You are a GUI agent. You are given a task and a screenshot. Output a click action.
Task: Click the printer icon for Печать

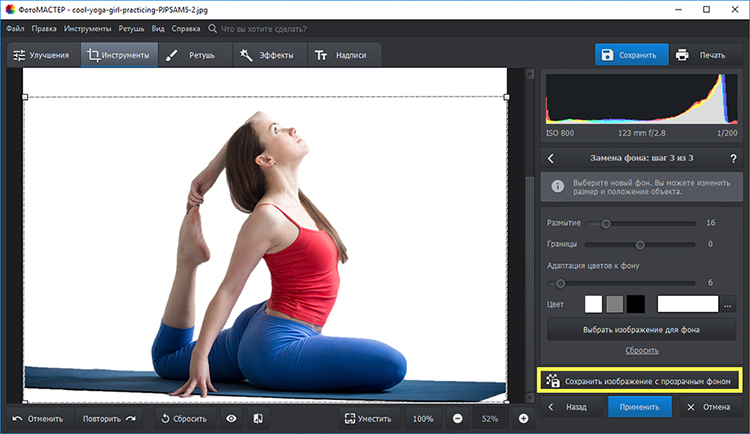[x=682, y=55]
